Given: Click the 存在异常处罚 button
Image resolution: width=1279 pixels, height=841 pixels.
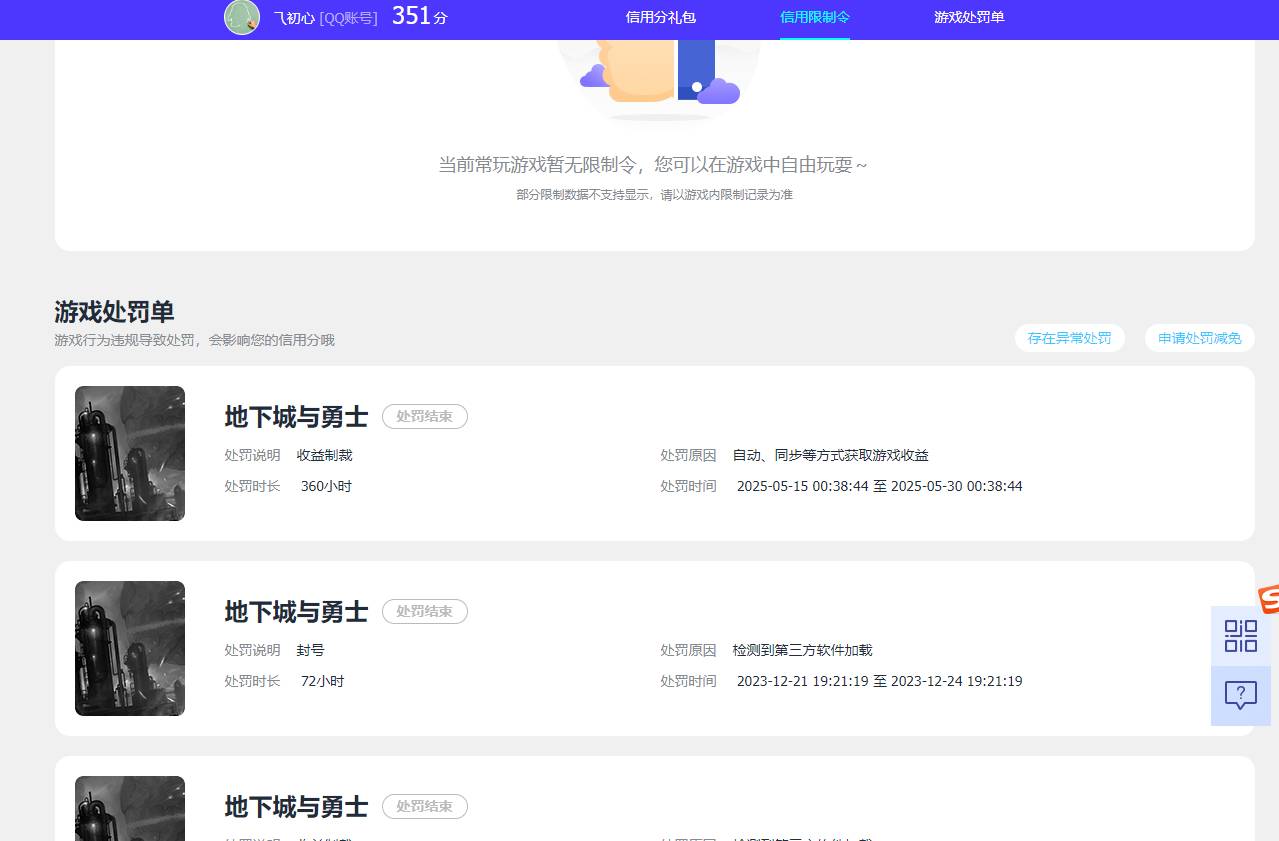Looking at the screenshot, I should [x=1069, y=338].
